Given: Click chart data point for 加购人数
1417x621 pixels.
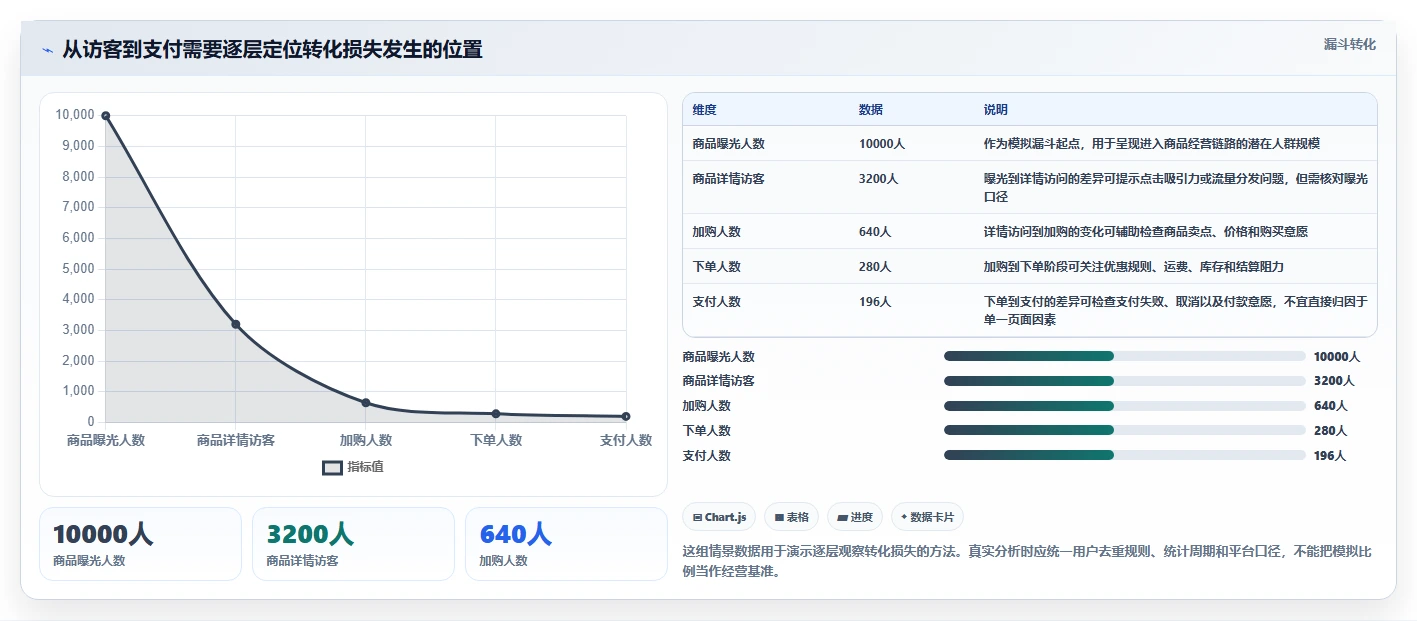Looking at the screenshot, I should [366, 403].
